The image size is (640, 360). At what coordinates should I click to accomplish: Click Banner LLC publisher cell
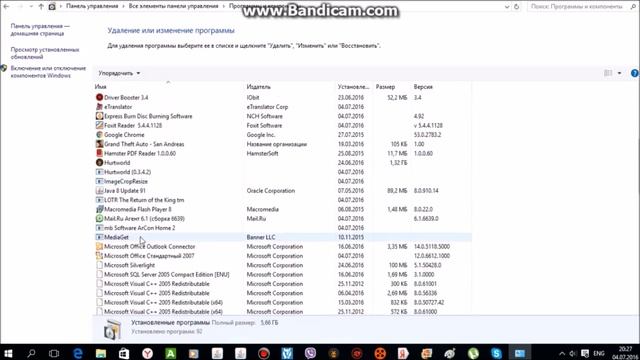[x=261, y=237]
